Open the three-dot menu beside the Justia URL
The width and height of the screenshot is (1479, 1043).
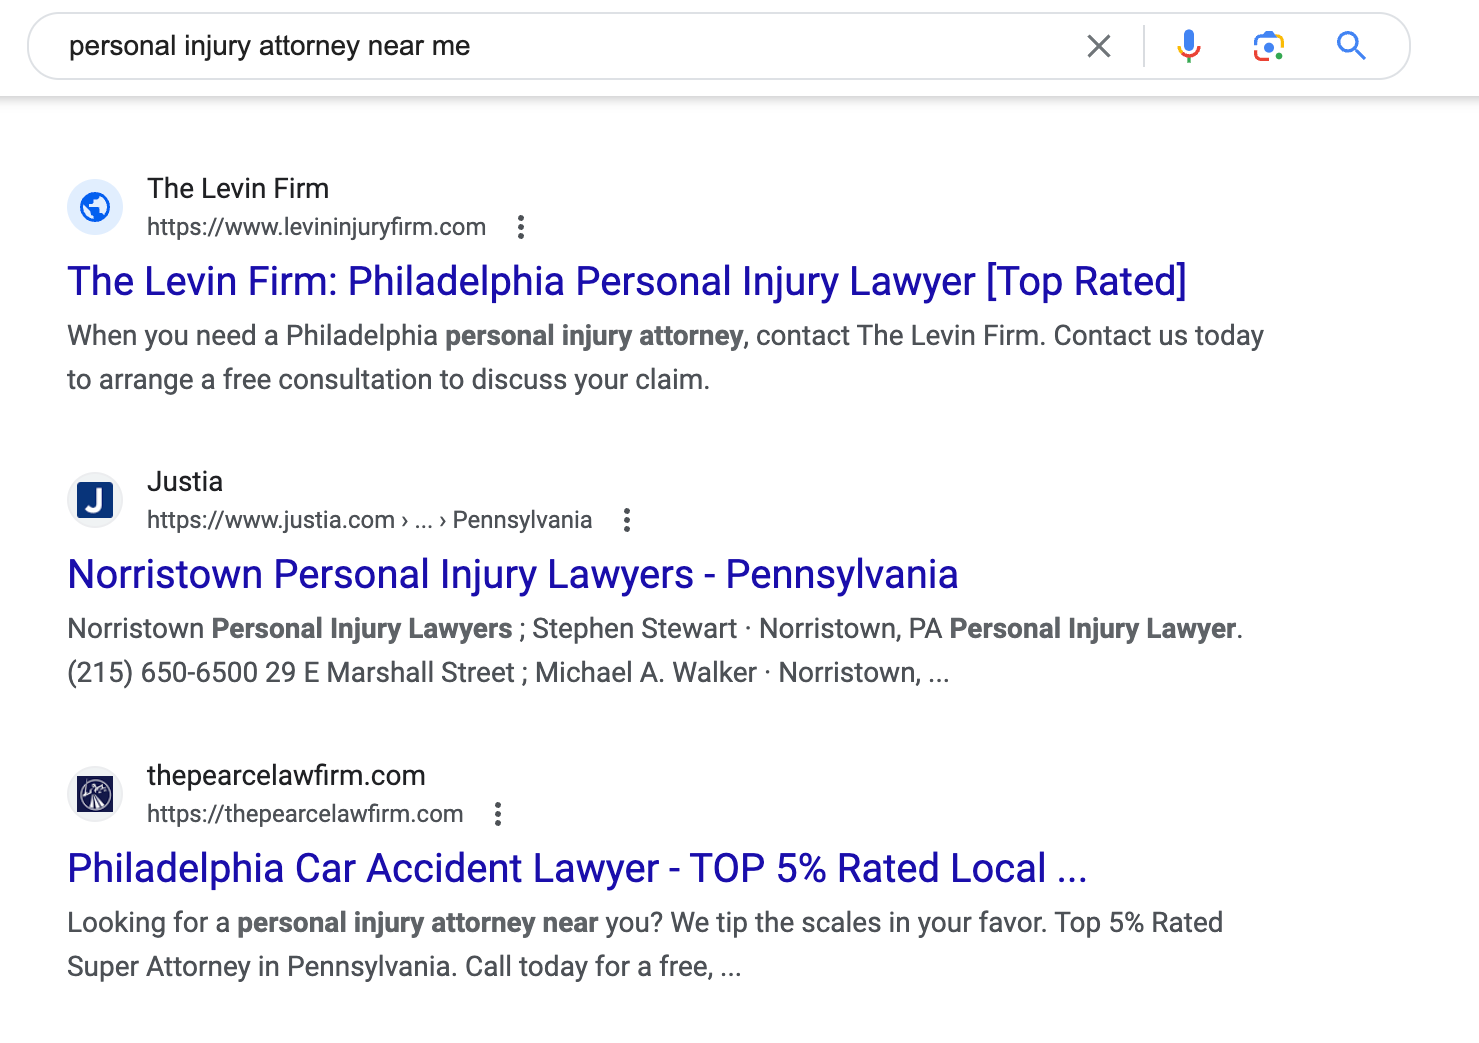point(627,520)
